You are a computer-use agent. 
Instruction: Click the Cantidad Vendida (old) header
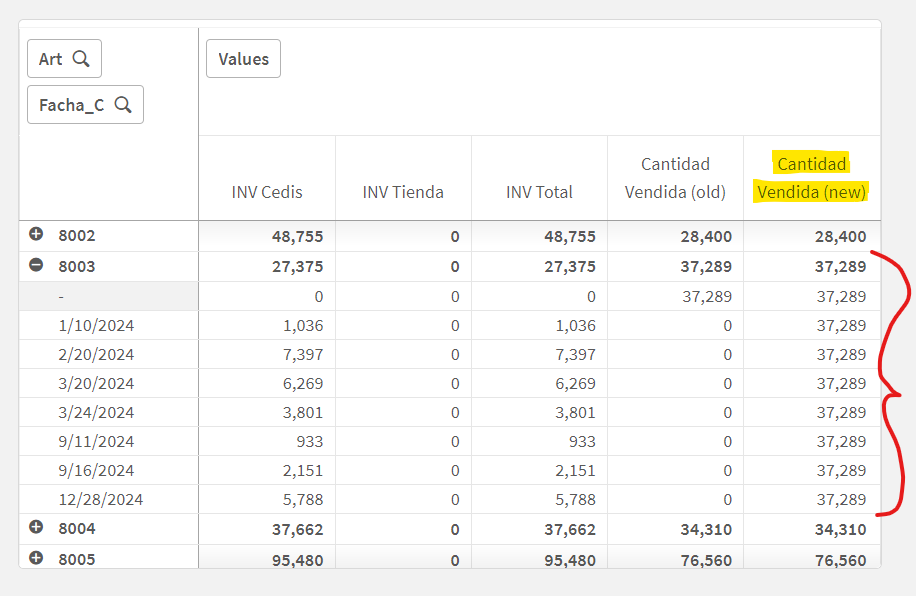(x=675, y=178)
